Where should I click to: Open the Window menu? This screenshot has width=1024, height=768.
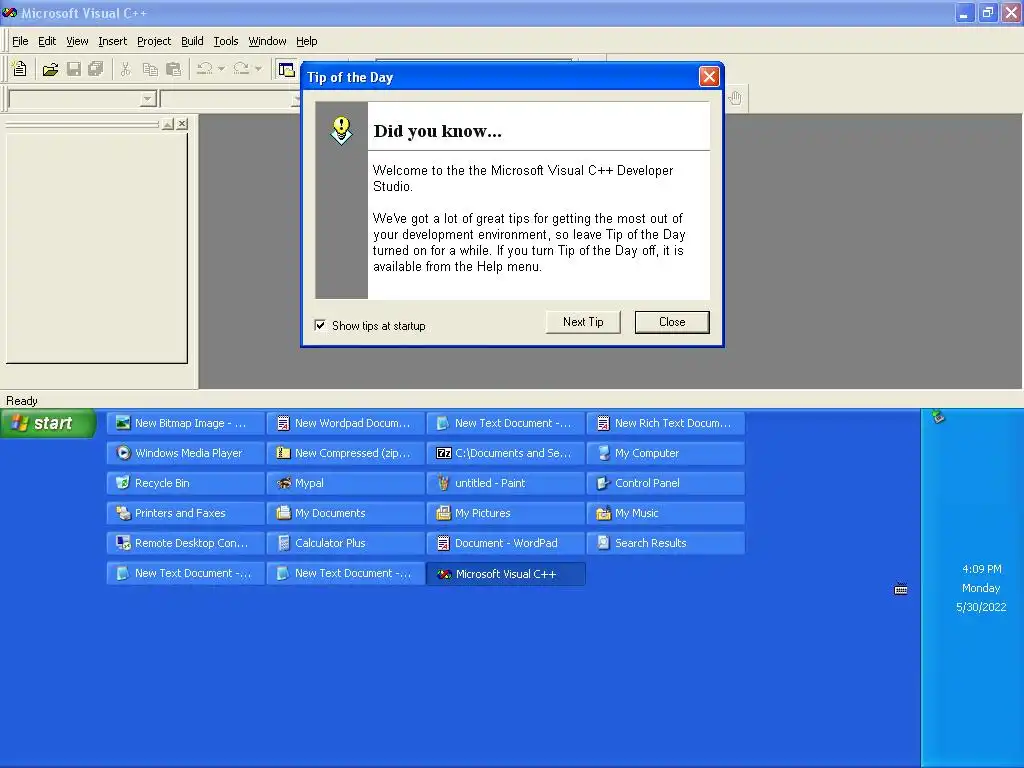tap(267, 41)
